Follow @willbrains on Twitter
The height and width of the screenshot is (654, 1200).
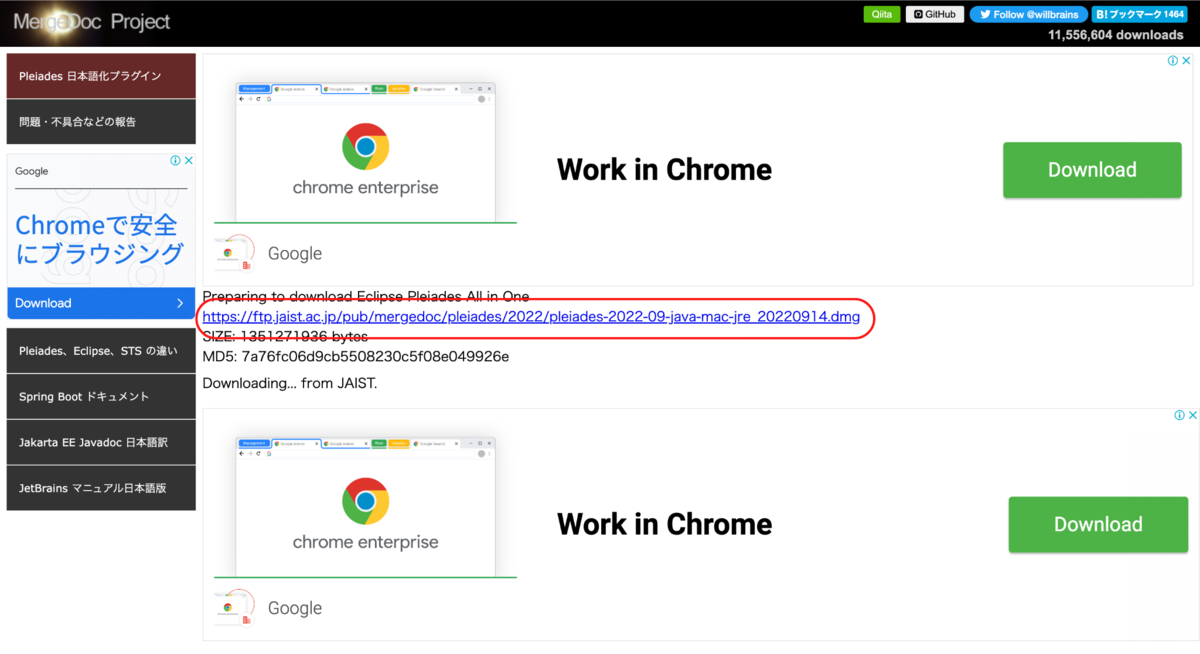(x=1028, y=14)
